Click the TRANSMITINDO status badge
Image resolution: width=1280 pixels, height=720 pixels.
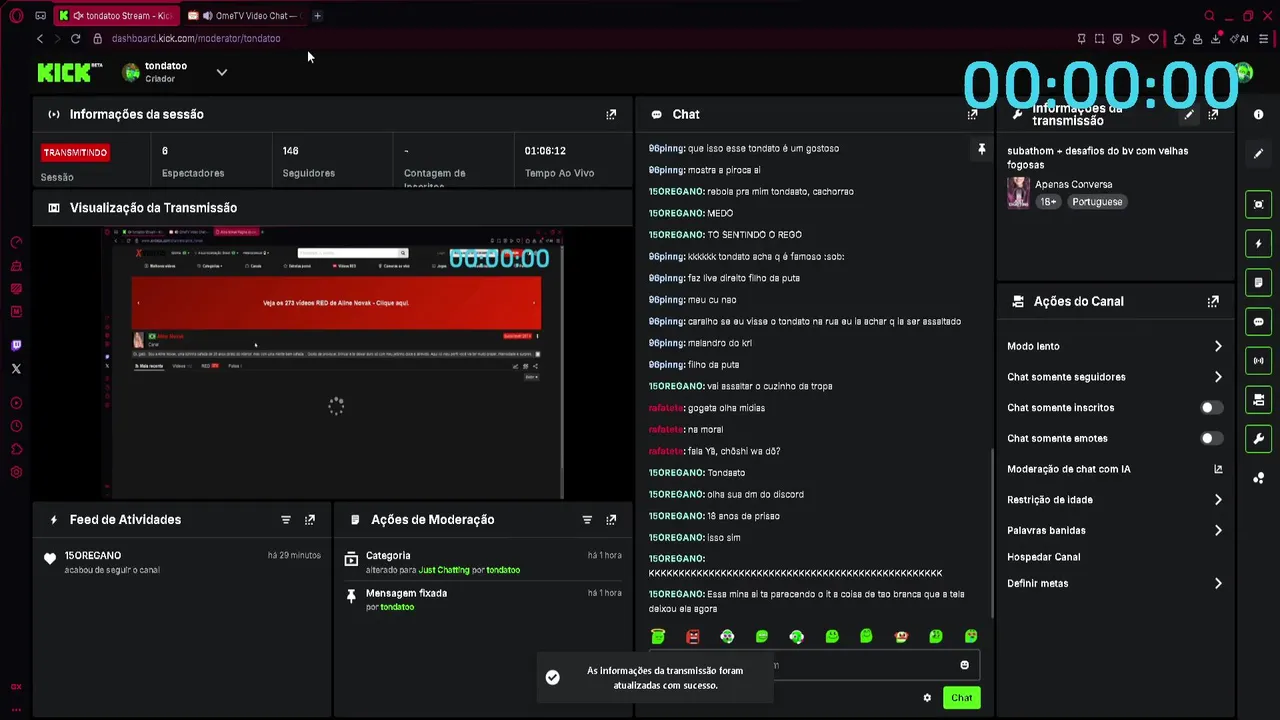[75, 153]
